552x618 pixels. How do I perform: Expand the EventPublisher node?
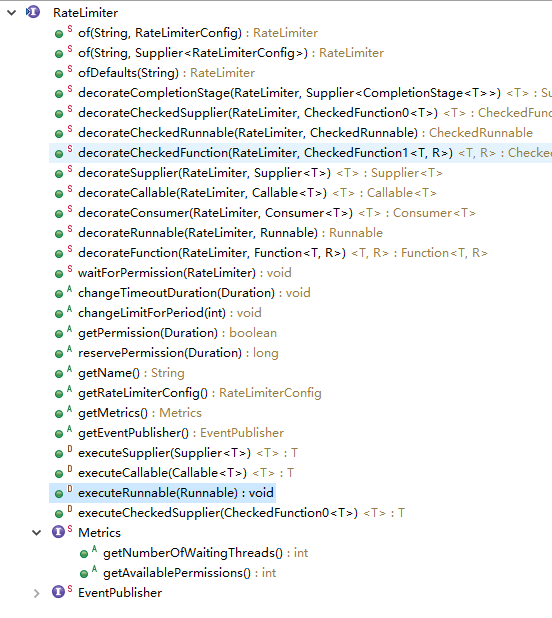click(37, 593)
